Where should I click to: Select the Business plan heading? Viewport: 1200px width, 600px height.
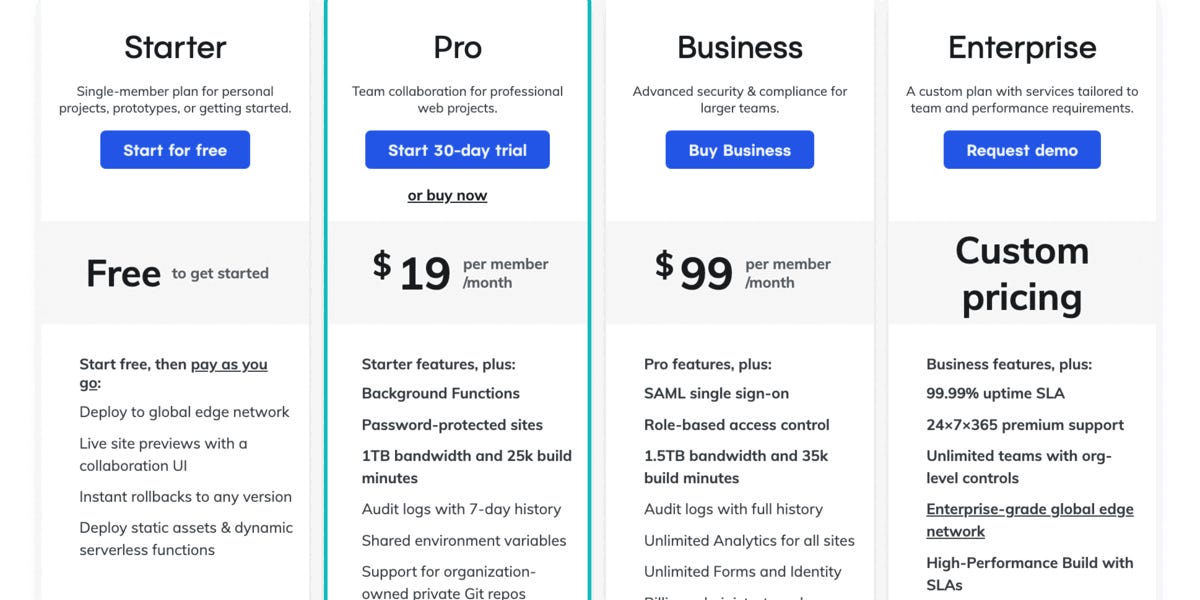click(x=739, y=46)
